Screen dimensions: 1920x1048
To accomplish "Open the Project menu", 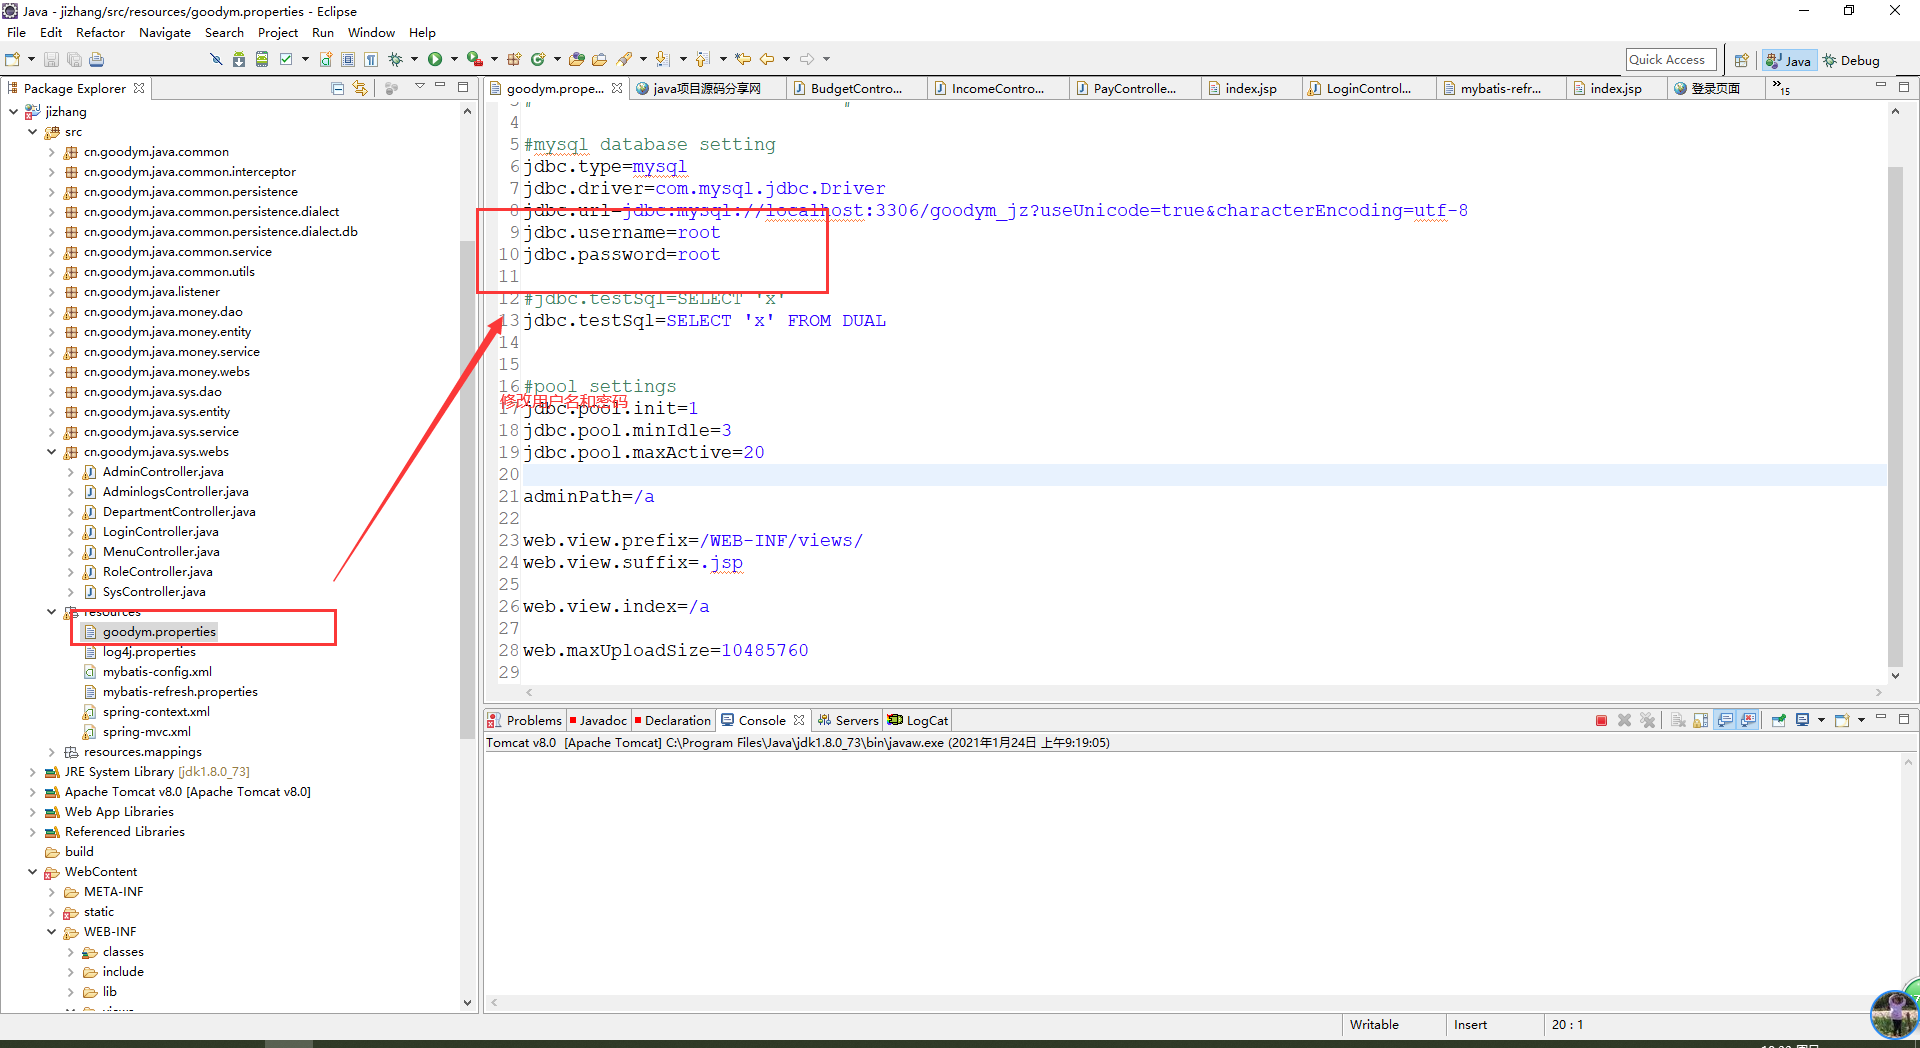I will (278, 33).
